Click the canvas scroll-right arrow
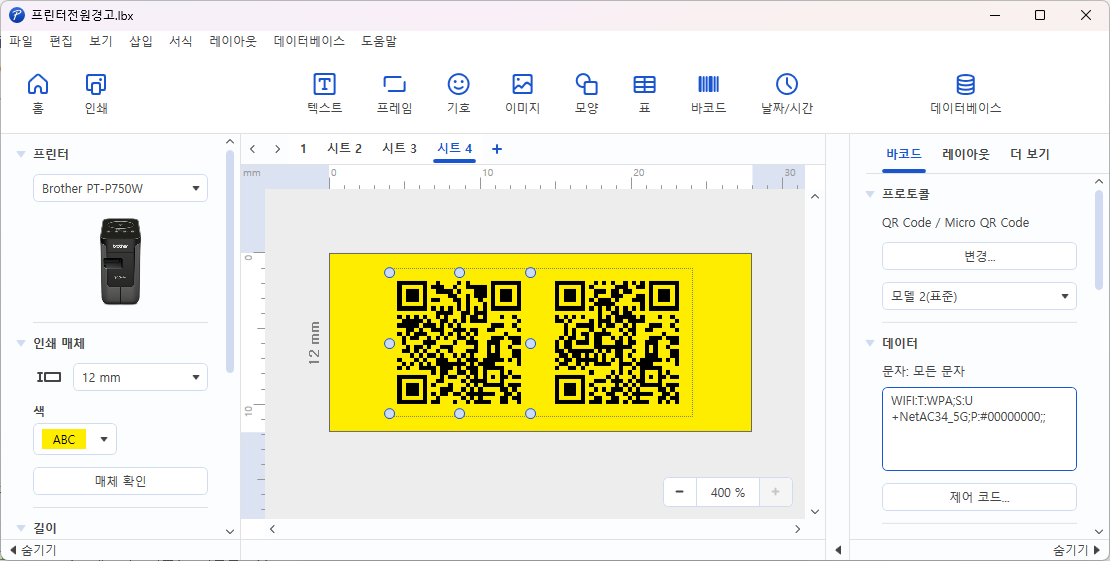This screenshot has height=561, width=1110. [x=798, y=528]
